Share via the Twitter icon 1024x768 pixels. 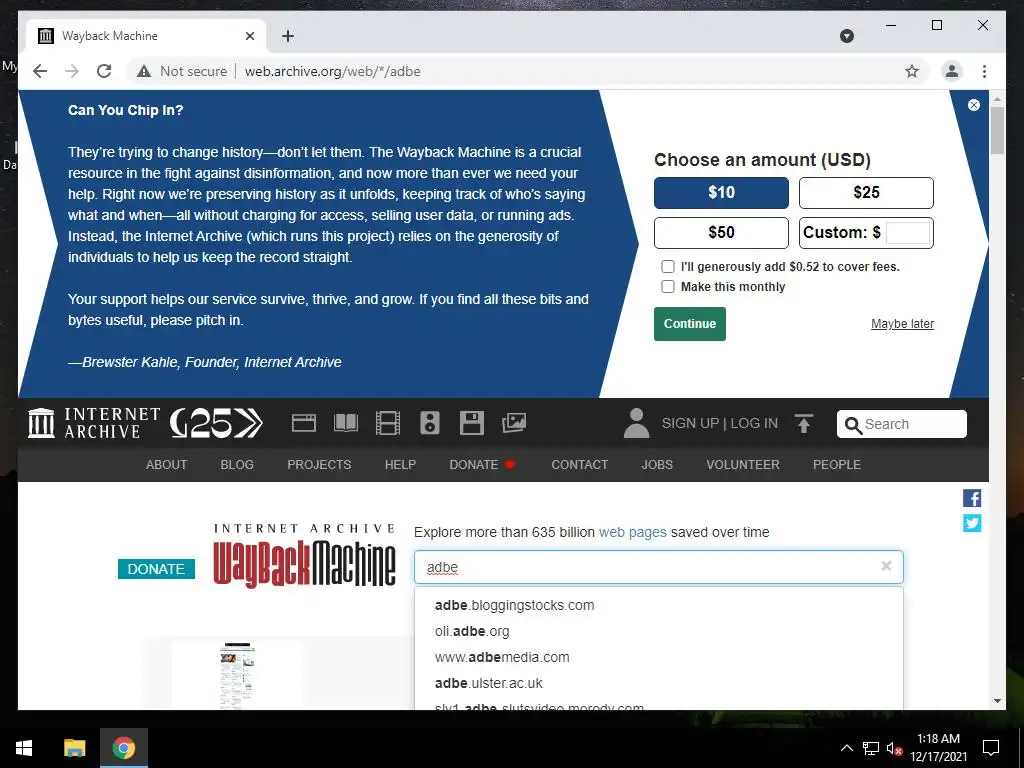[972, 523]
